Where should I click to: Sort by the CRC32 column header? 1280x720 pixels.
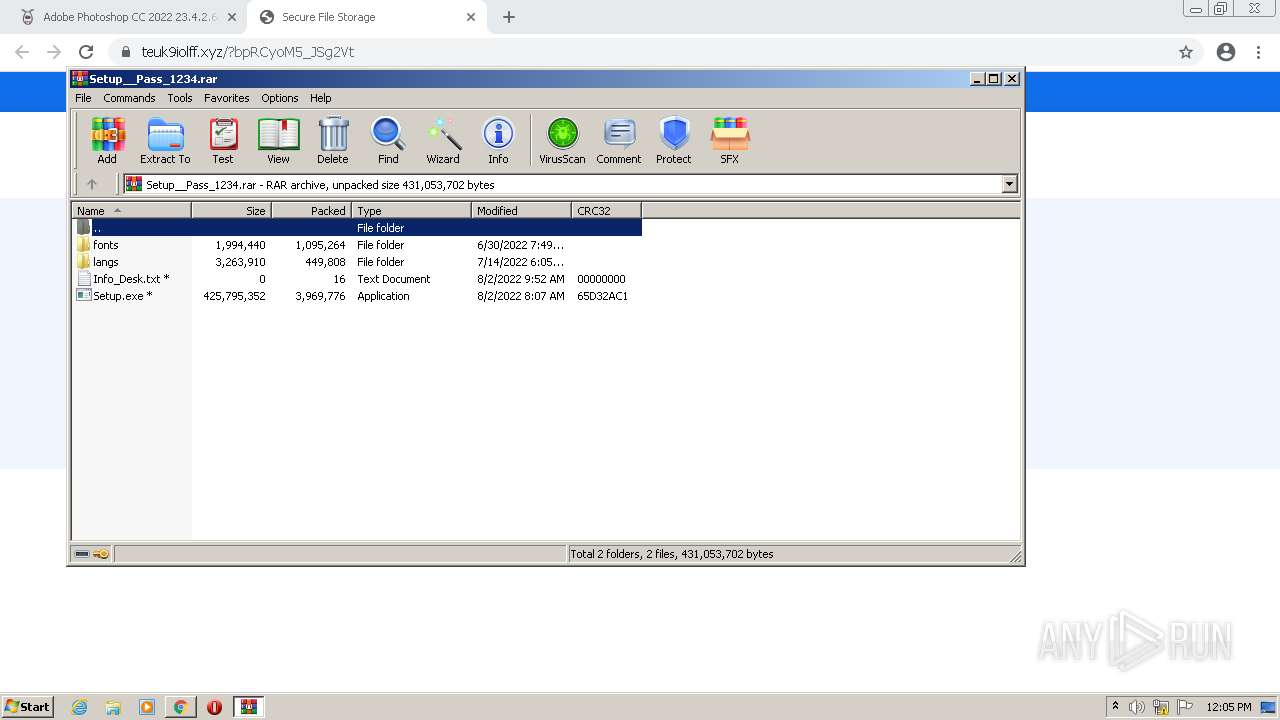(606, 211)
